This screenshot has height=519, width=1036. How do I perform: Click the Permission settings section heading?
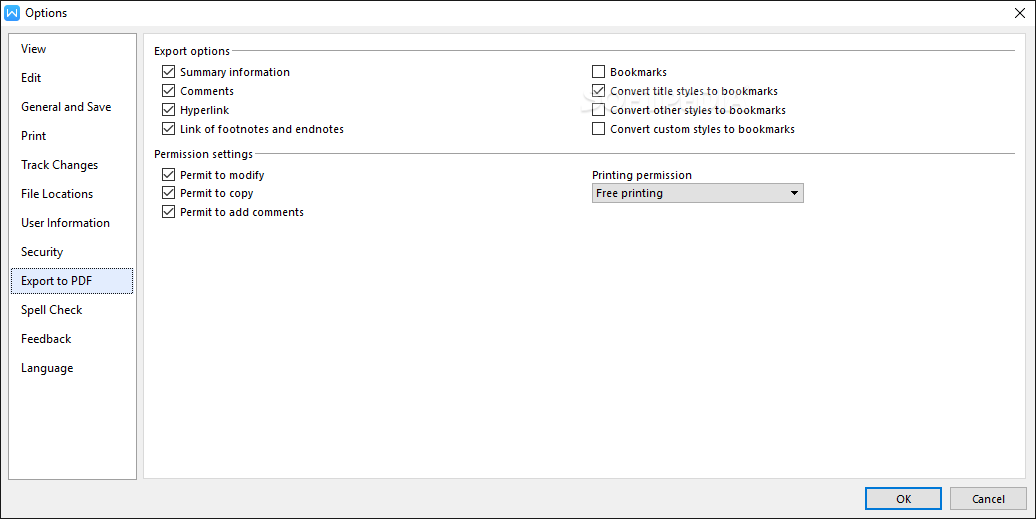(x=204, y=154)
